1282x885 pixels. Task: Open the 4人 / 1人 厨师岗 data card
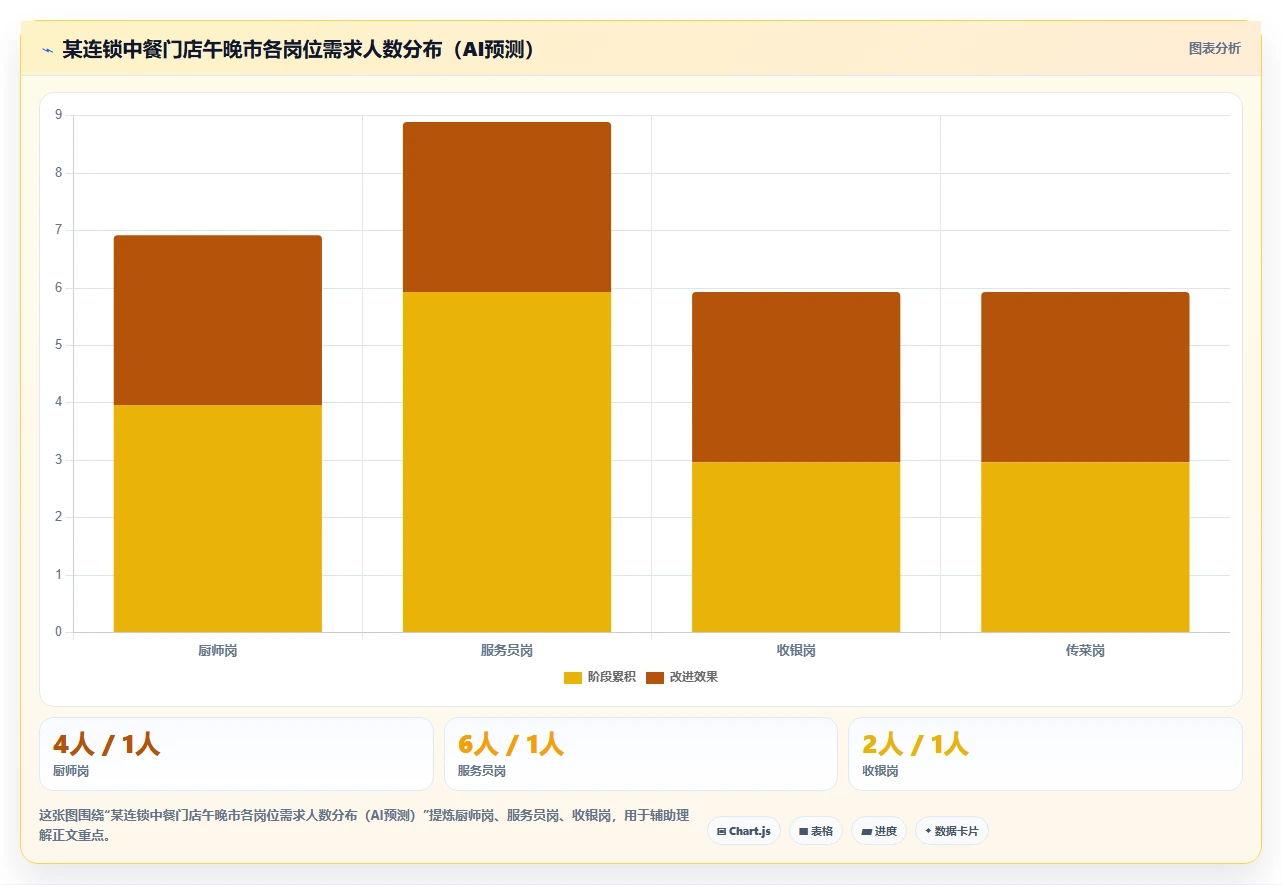pyautogui.click(x=236, y=754)
